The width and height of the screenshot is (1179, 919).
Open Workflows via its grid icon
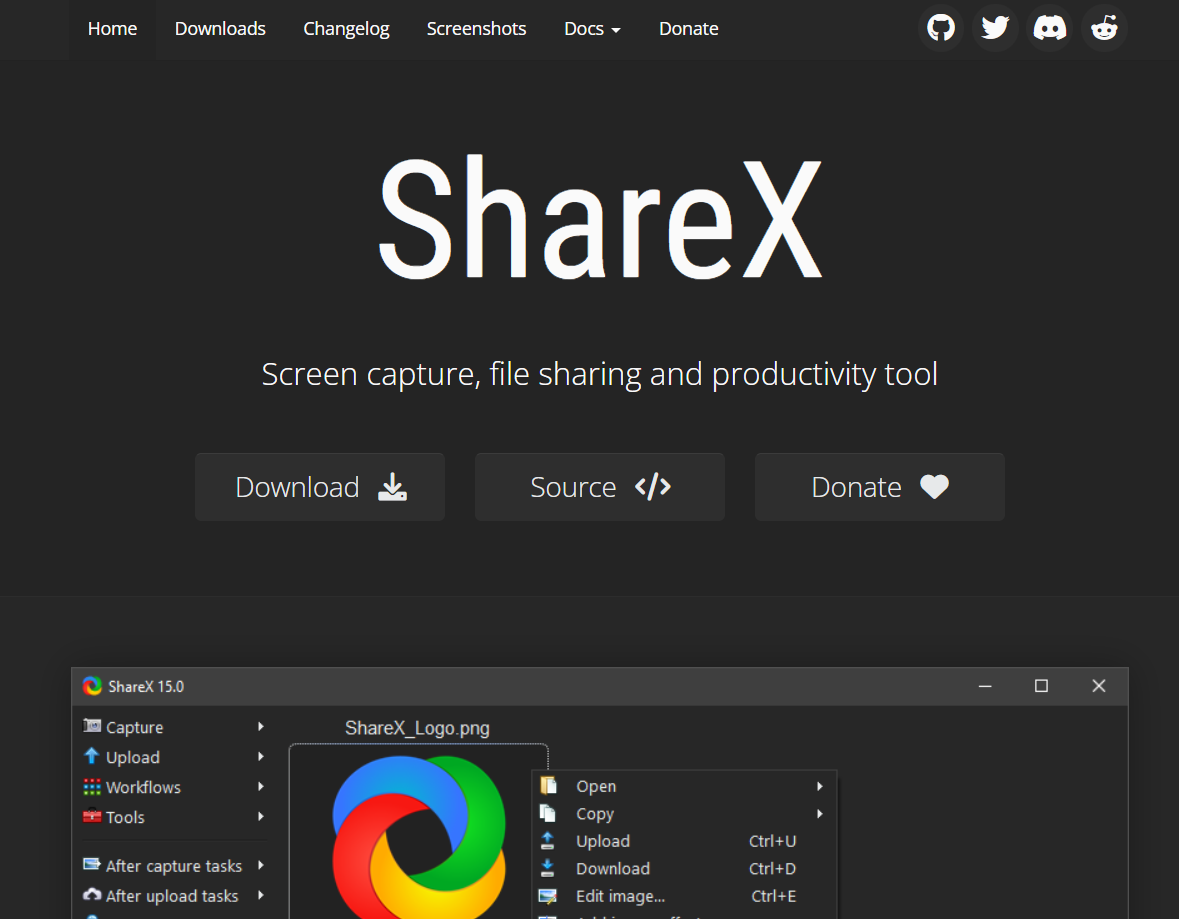(91, 787)
